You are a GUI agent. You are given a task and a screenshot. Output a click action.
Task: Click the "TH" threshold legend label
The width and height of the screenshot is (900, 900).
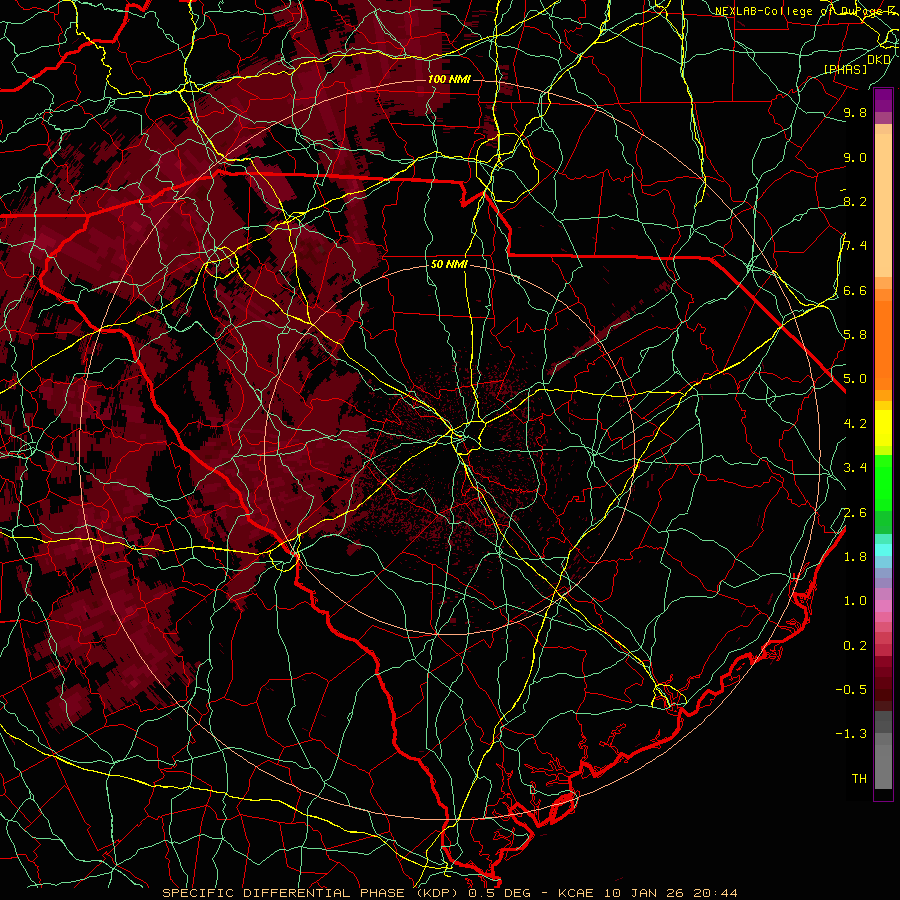[859, 779]
